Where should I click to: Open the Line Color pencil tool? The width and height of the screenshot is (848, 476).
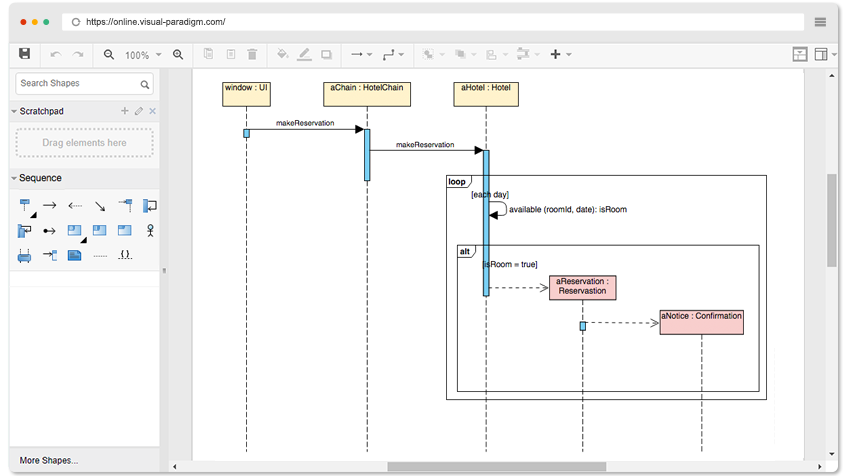tap(304, 54)
